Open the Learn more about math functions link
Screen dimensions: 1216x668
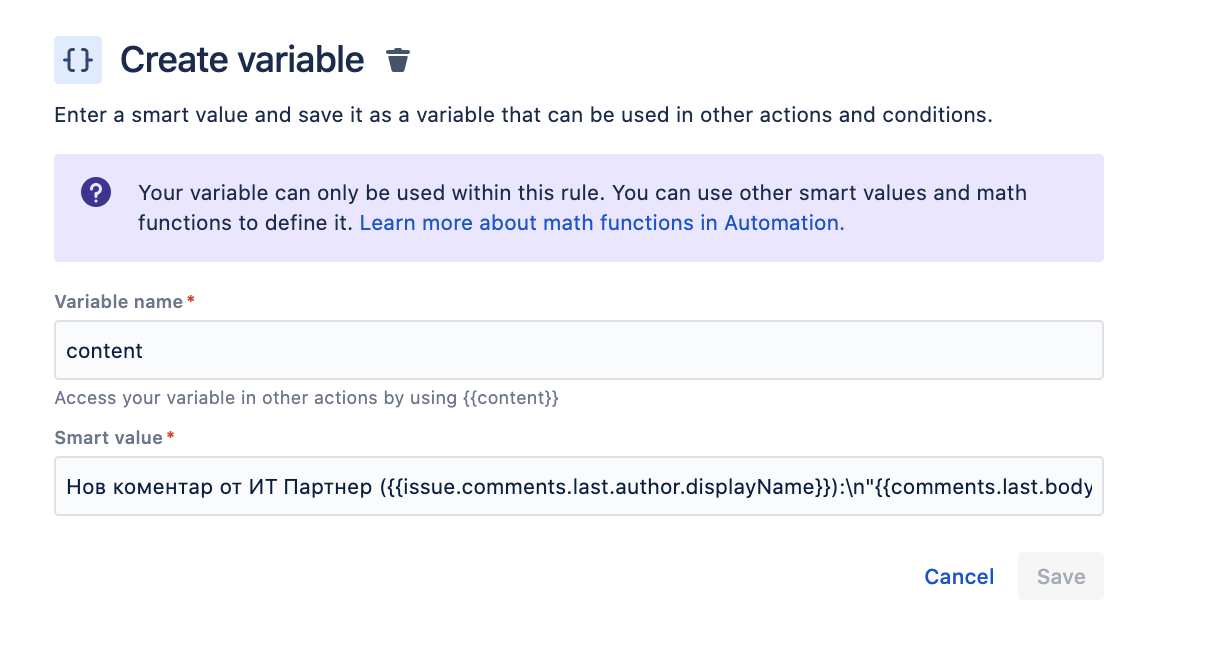pos(601,223)
